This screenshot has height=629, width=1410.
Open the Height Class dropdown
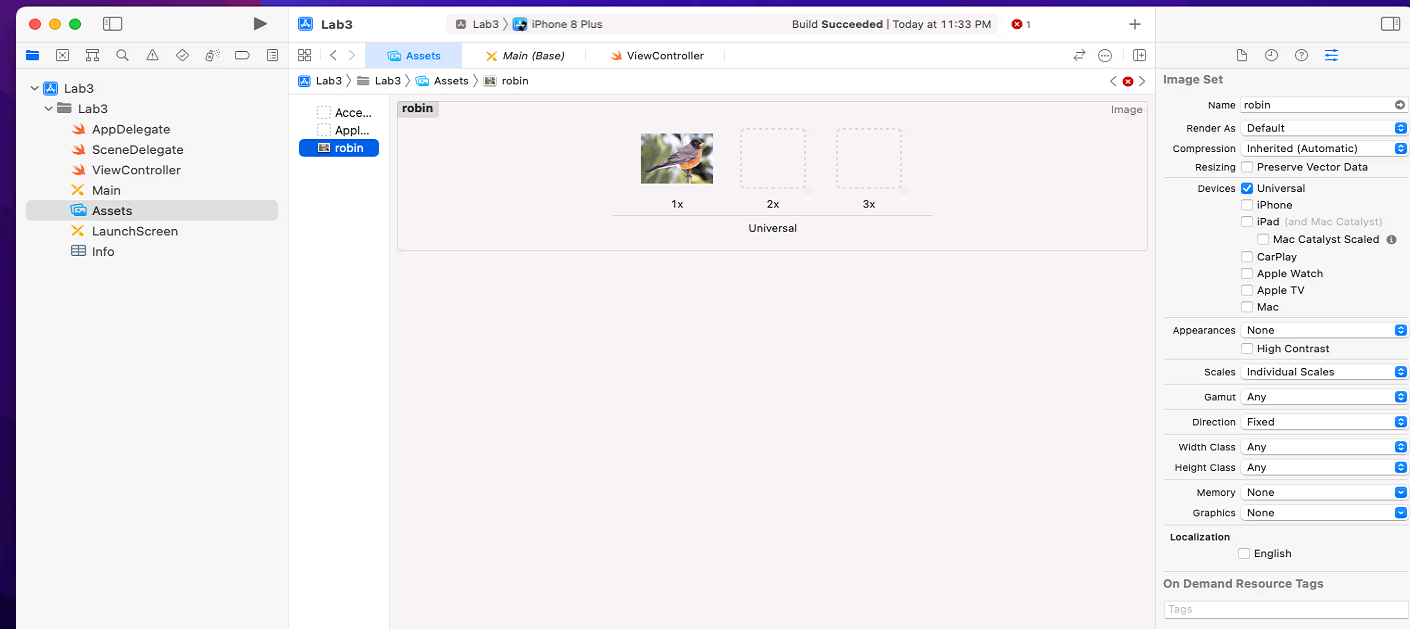(1324, 467)
